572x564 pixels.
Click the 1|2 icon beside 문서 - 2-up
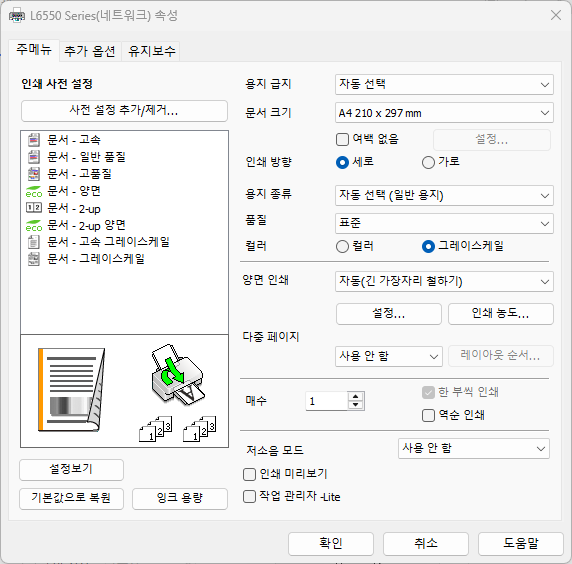tap(34, 208)
